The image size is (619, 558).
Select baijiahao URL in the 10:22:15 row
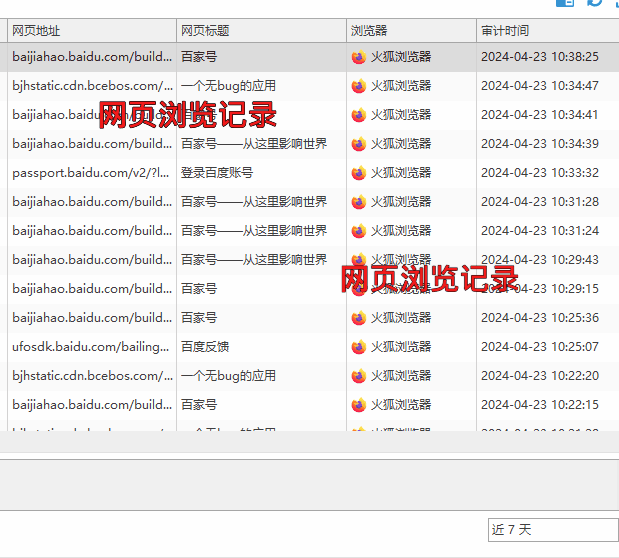[92, 405]
